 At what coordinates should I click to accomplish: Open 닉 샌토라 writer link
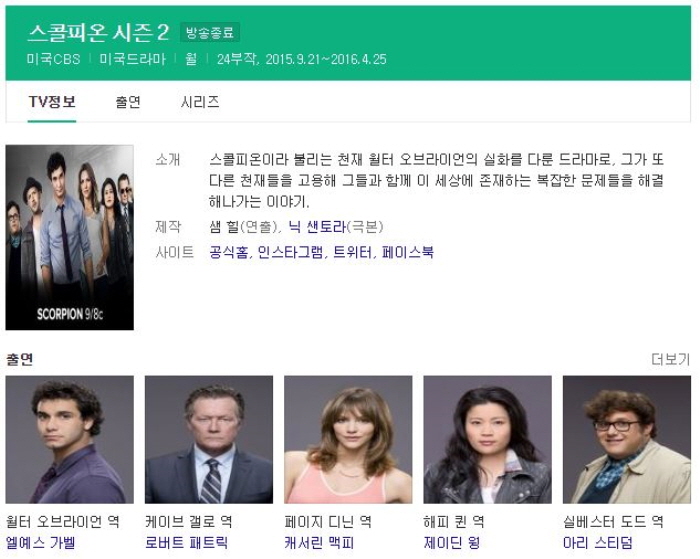coord(317,227)
